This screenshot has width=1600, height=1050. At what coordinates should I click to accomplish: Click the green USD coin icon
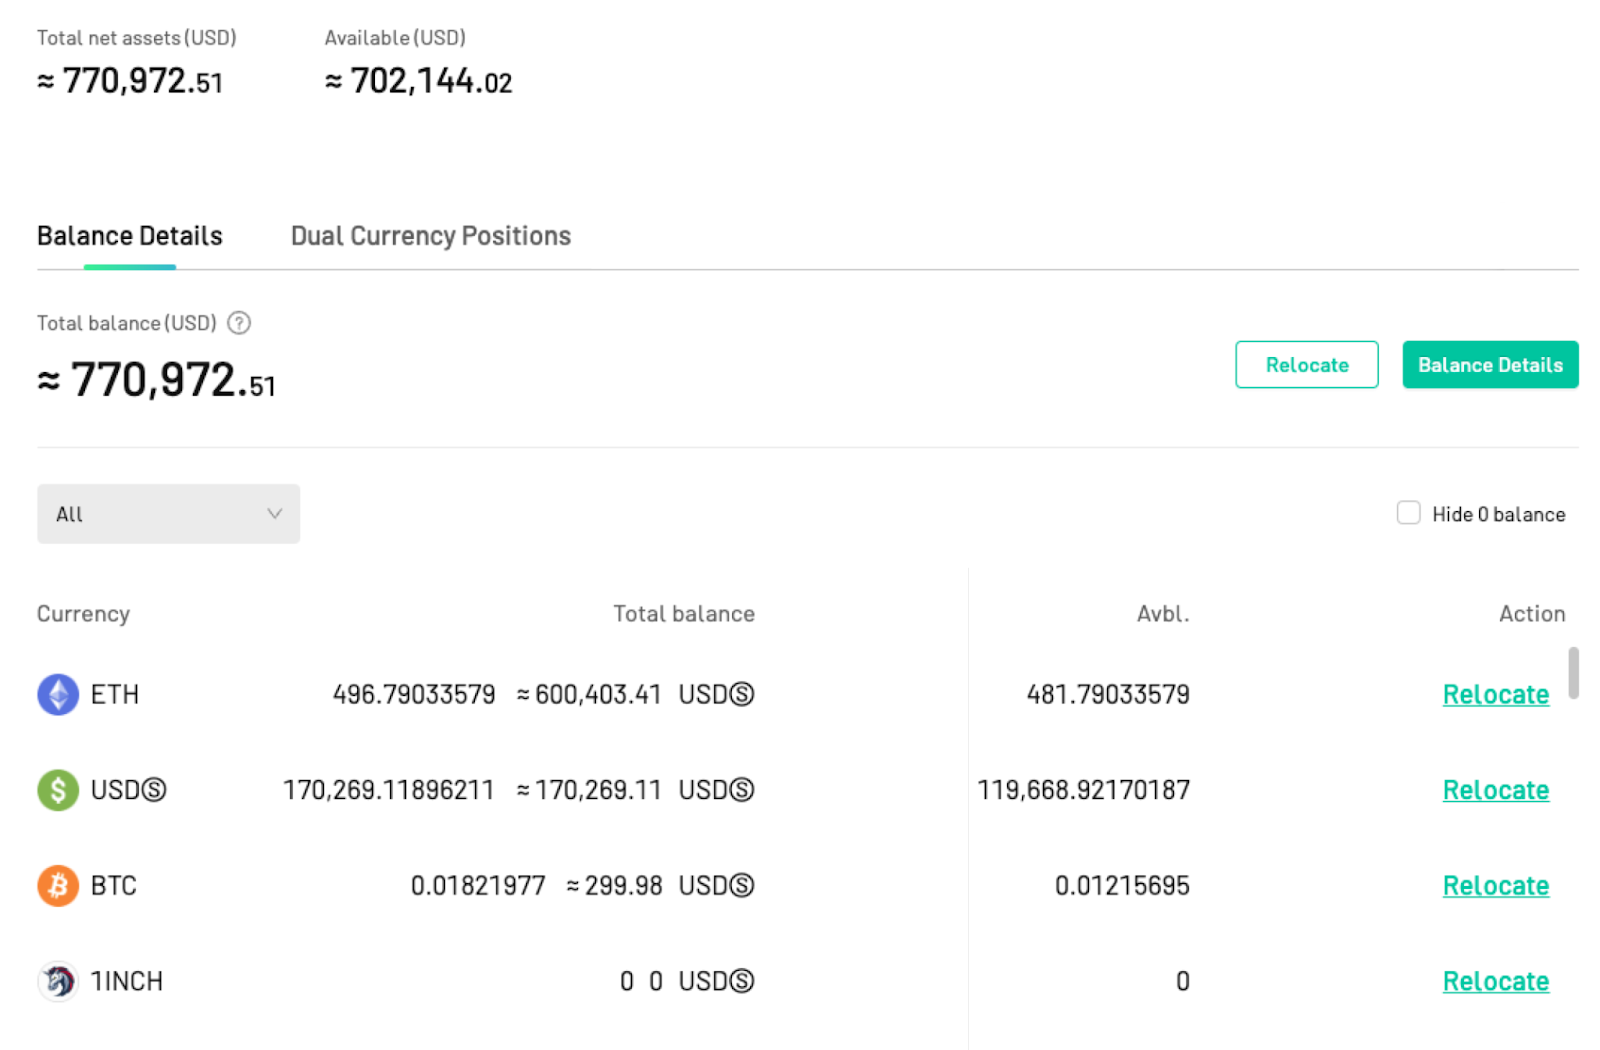(58, 790)
